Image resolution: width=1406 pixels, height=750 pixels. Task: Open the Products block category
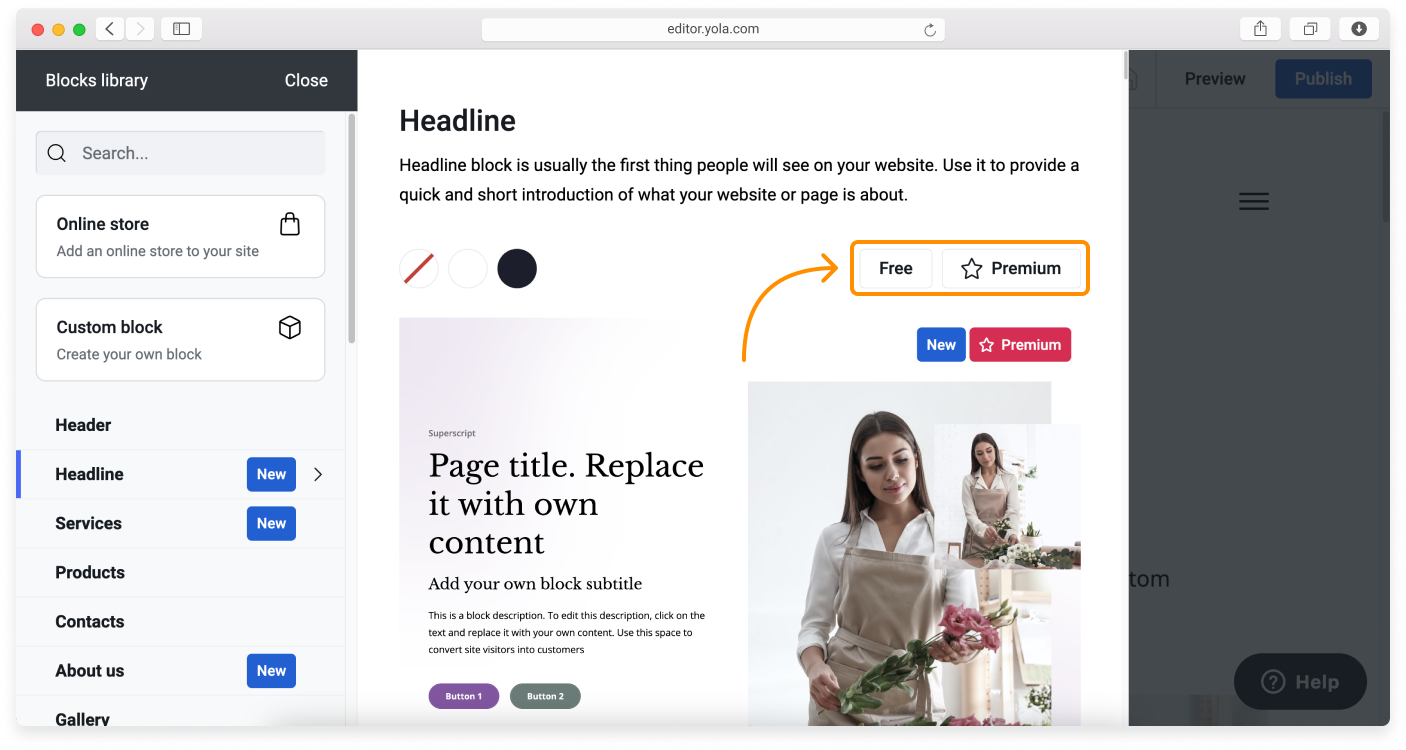pos(90,572)
